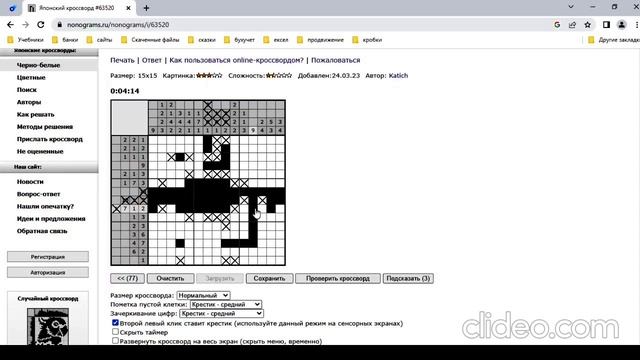Select Цветные crosswords in sidebar

coord(31,77)
